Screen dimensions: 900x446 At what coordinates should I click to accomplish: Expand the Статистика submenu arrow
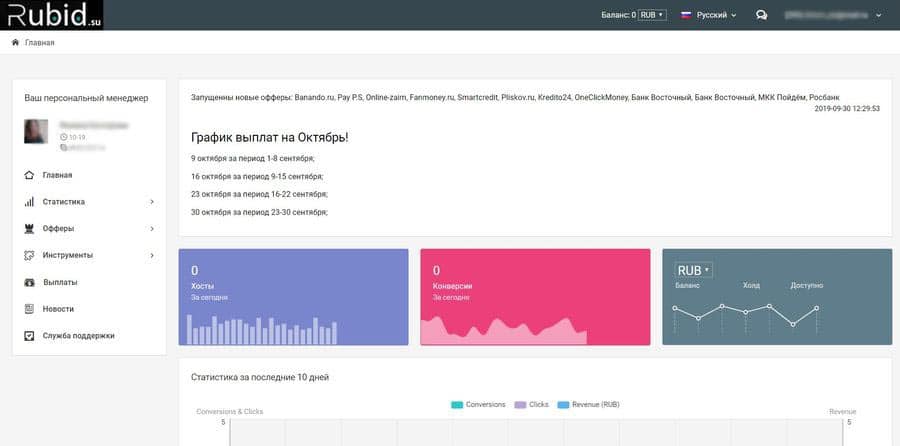(x=152, y=202)
